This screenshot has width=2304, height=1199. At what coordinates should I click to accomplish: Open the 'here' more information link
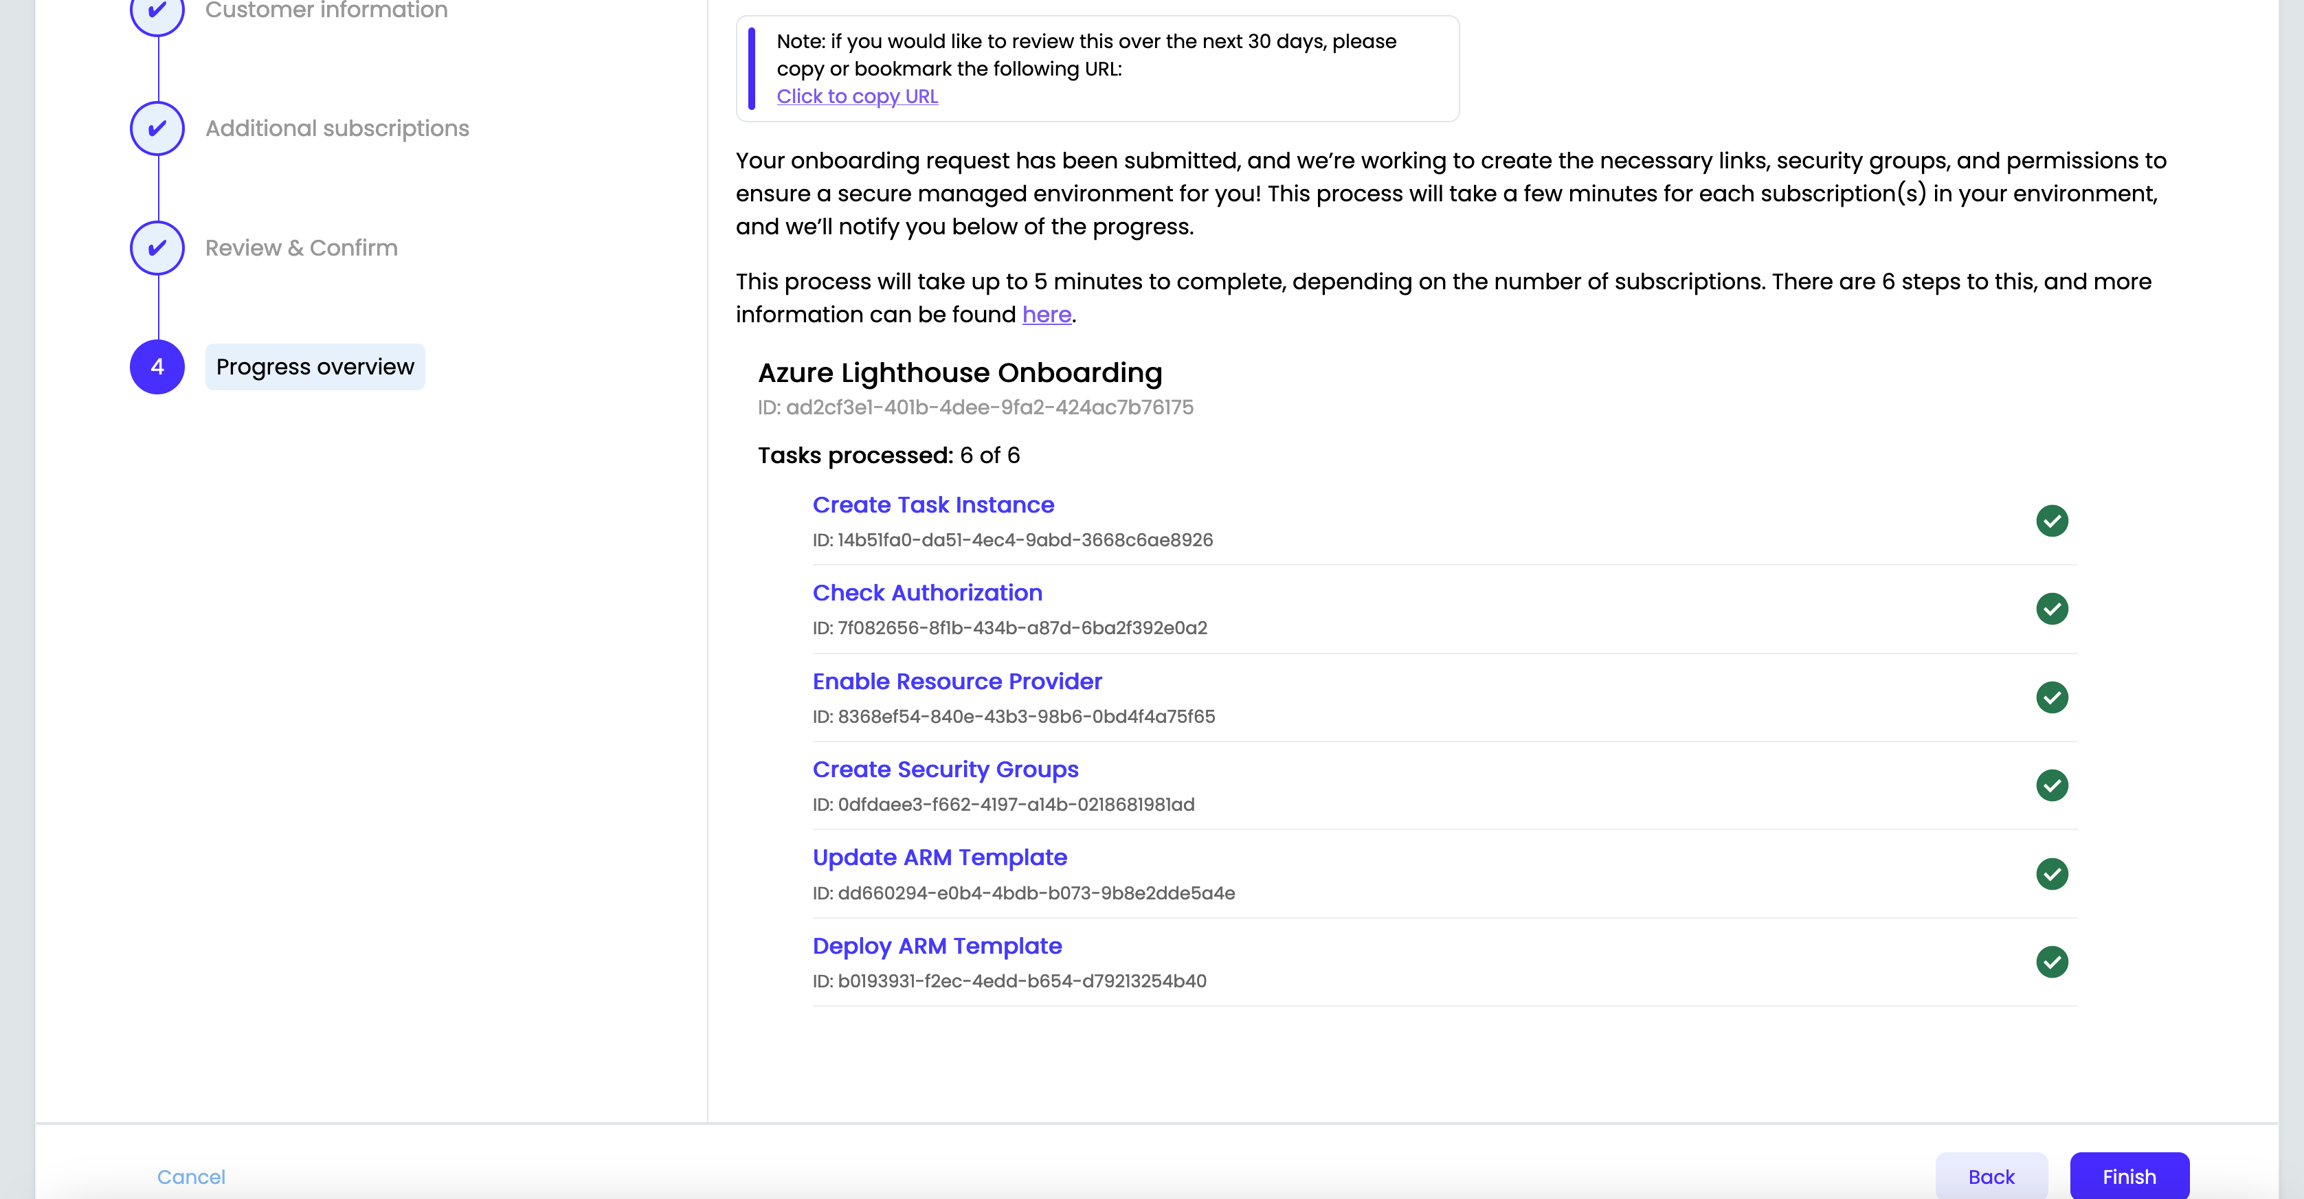tap(1046, 315)
